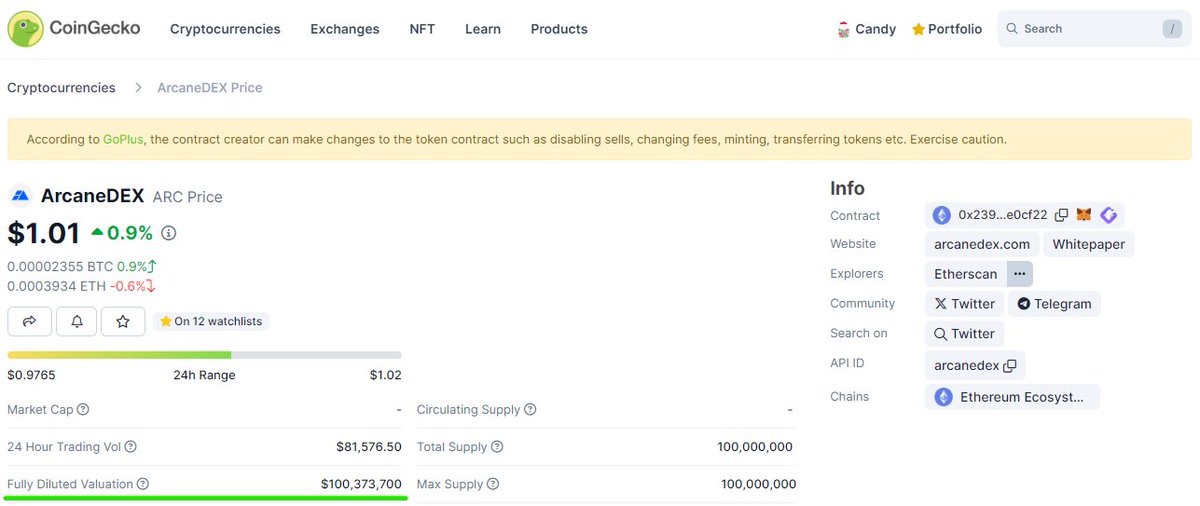
Task: Click the Max Supply info icon
Action: click(x=493, y=484)
